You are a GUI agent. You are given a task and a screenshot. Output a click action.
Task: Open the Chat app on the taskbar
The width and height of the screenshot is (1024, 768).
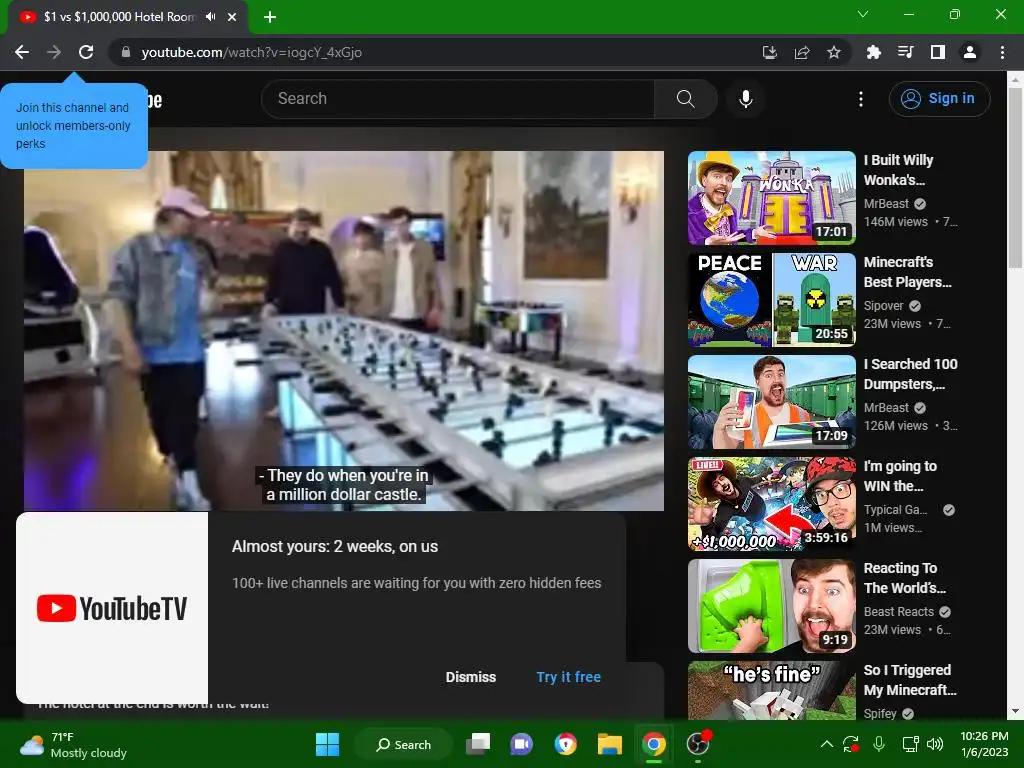[x=521, y=744]
